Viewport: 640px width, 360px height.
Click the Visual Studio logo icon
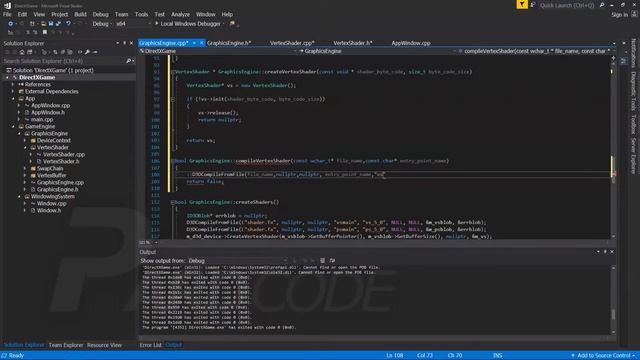pyautogui.click(x=7, y=5)
